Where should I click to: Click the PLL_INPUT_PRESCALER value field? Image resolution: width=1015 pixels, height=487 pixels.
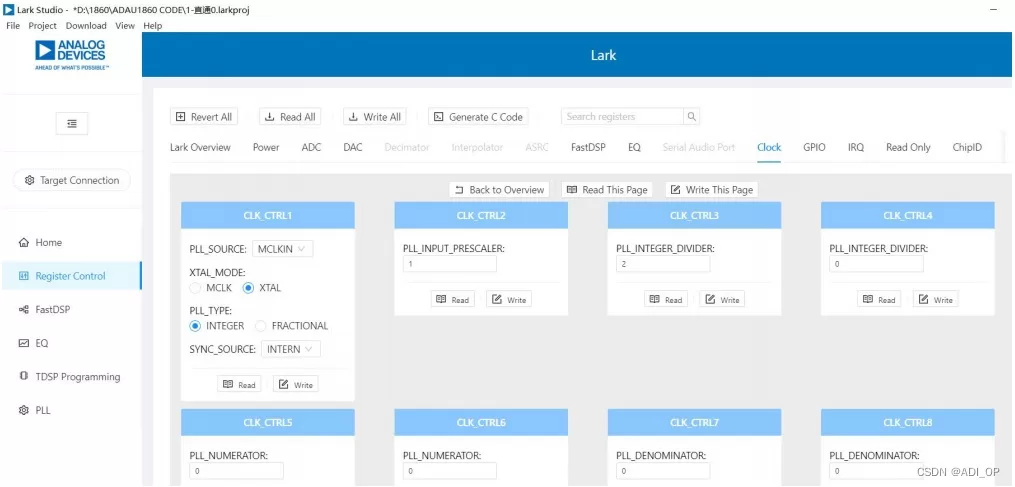point(450,264)
